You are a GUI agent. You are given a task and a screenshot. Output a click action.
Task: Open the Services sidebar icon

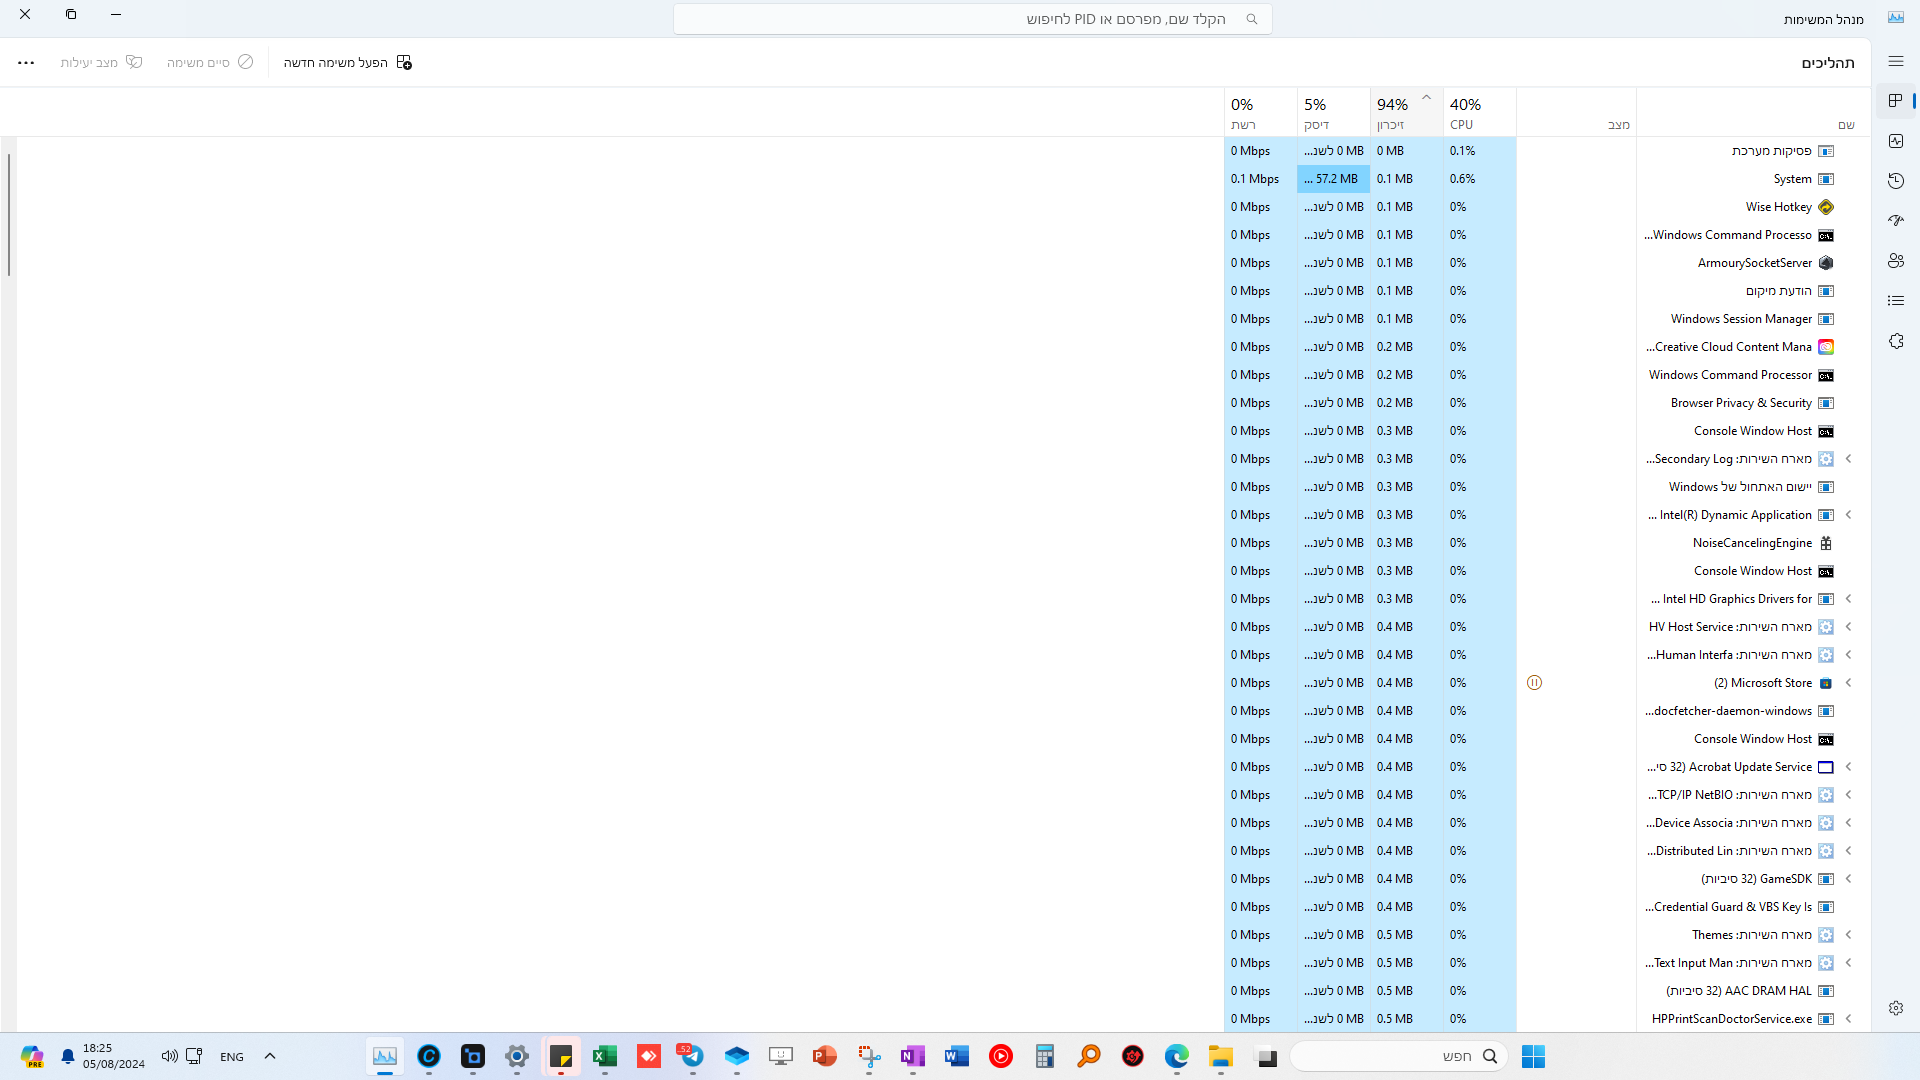(x=1896, y=341)
